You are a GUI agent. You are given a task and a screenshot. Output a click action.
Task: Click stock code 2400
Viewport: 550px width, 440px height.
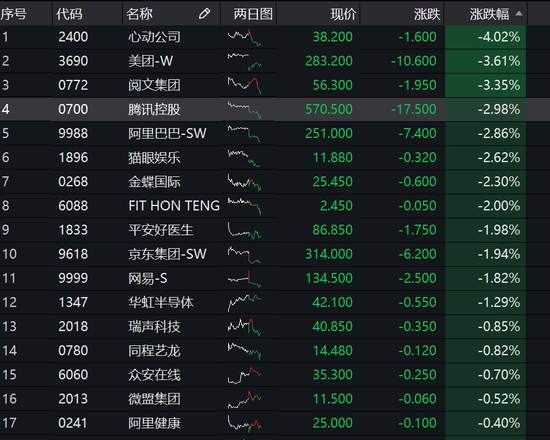73,37
